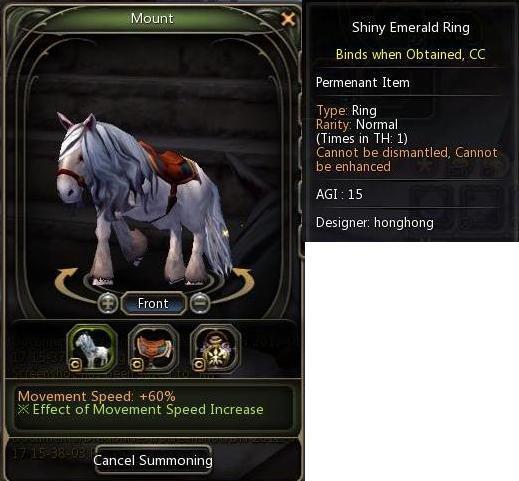Click the Permenant Item label
Viewport: 519px width, 481px height.
(x=363, y=82)
